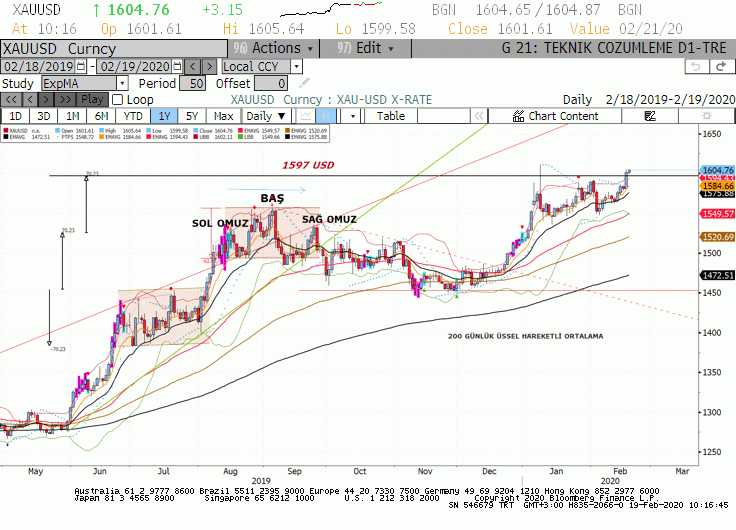Click the redo arrow button
736x530 pixels.
coord(721,67)
